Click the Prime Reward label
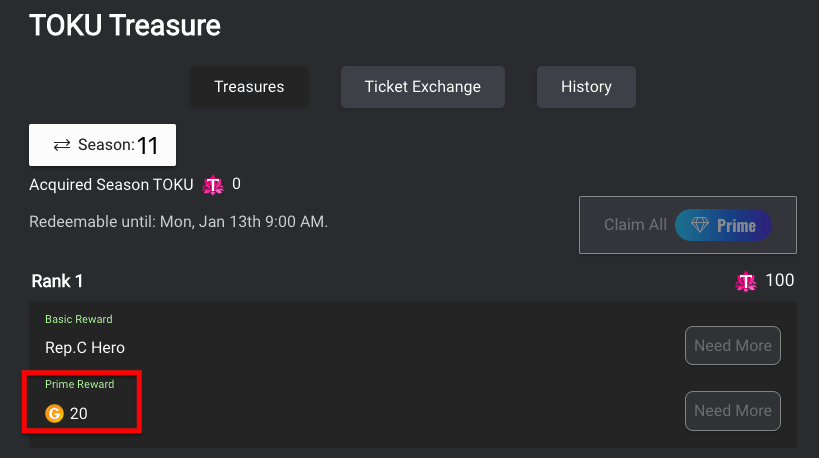The width and height of the screenshot is (819, 458). pyautogui.click(x=79, y=384)
